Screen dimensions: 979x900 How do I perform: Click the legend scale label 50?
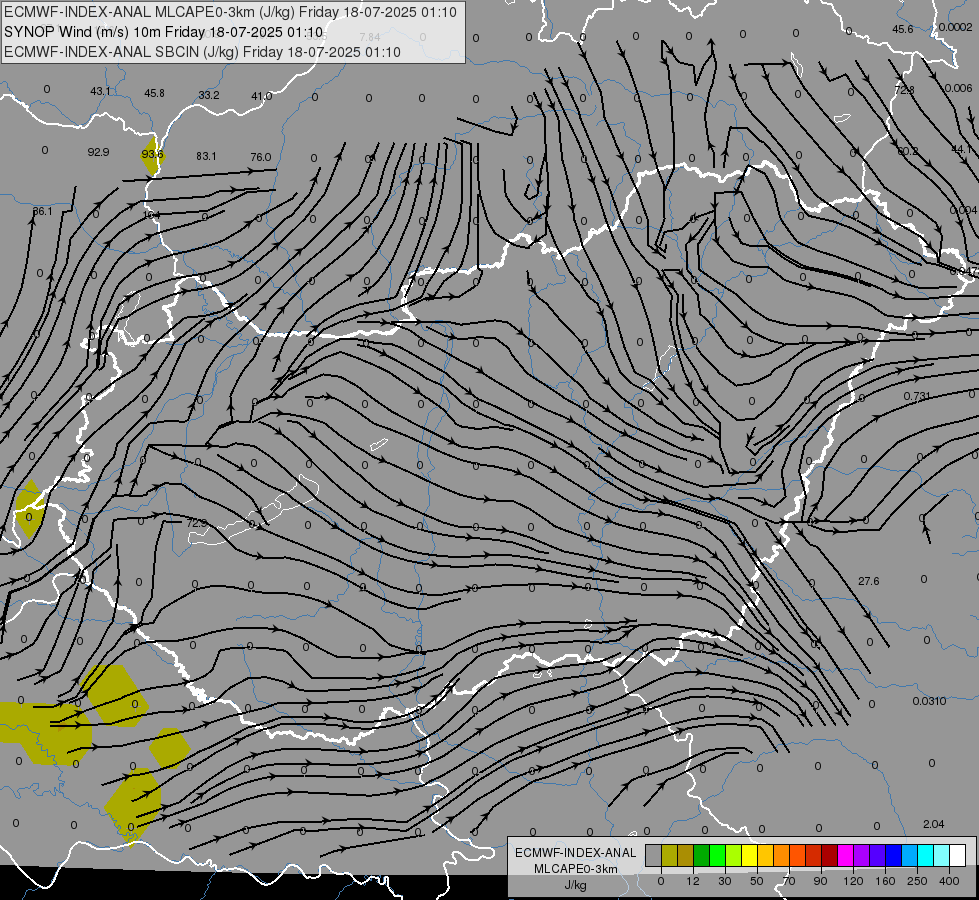tap(757, 881)
